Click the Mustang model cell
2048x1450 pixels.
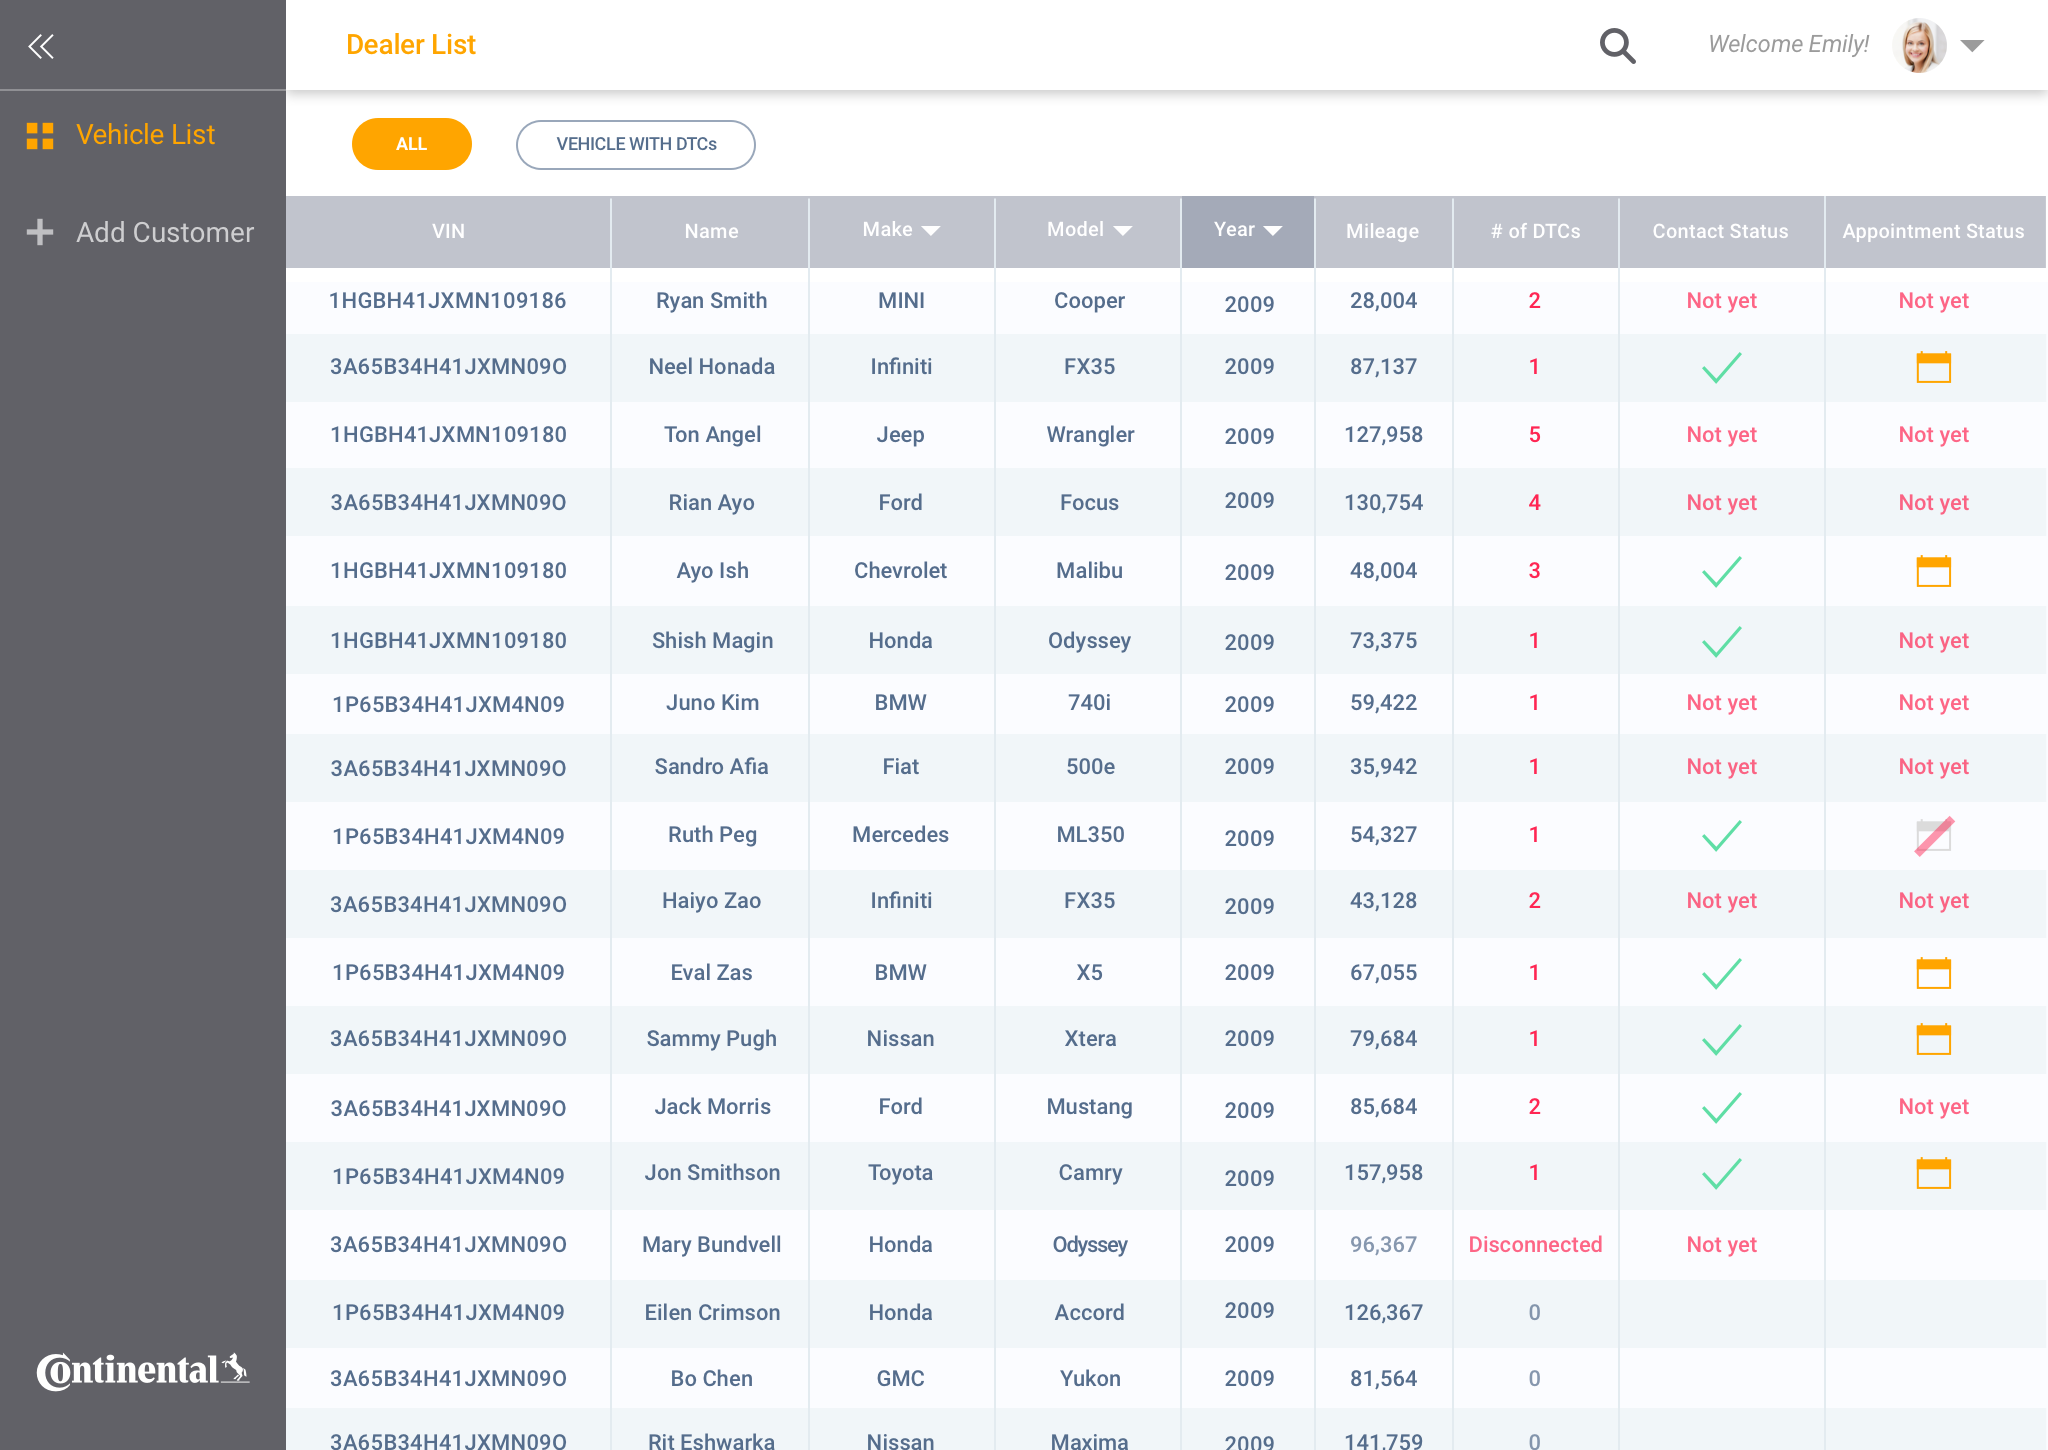[x=1090, y=1107]
